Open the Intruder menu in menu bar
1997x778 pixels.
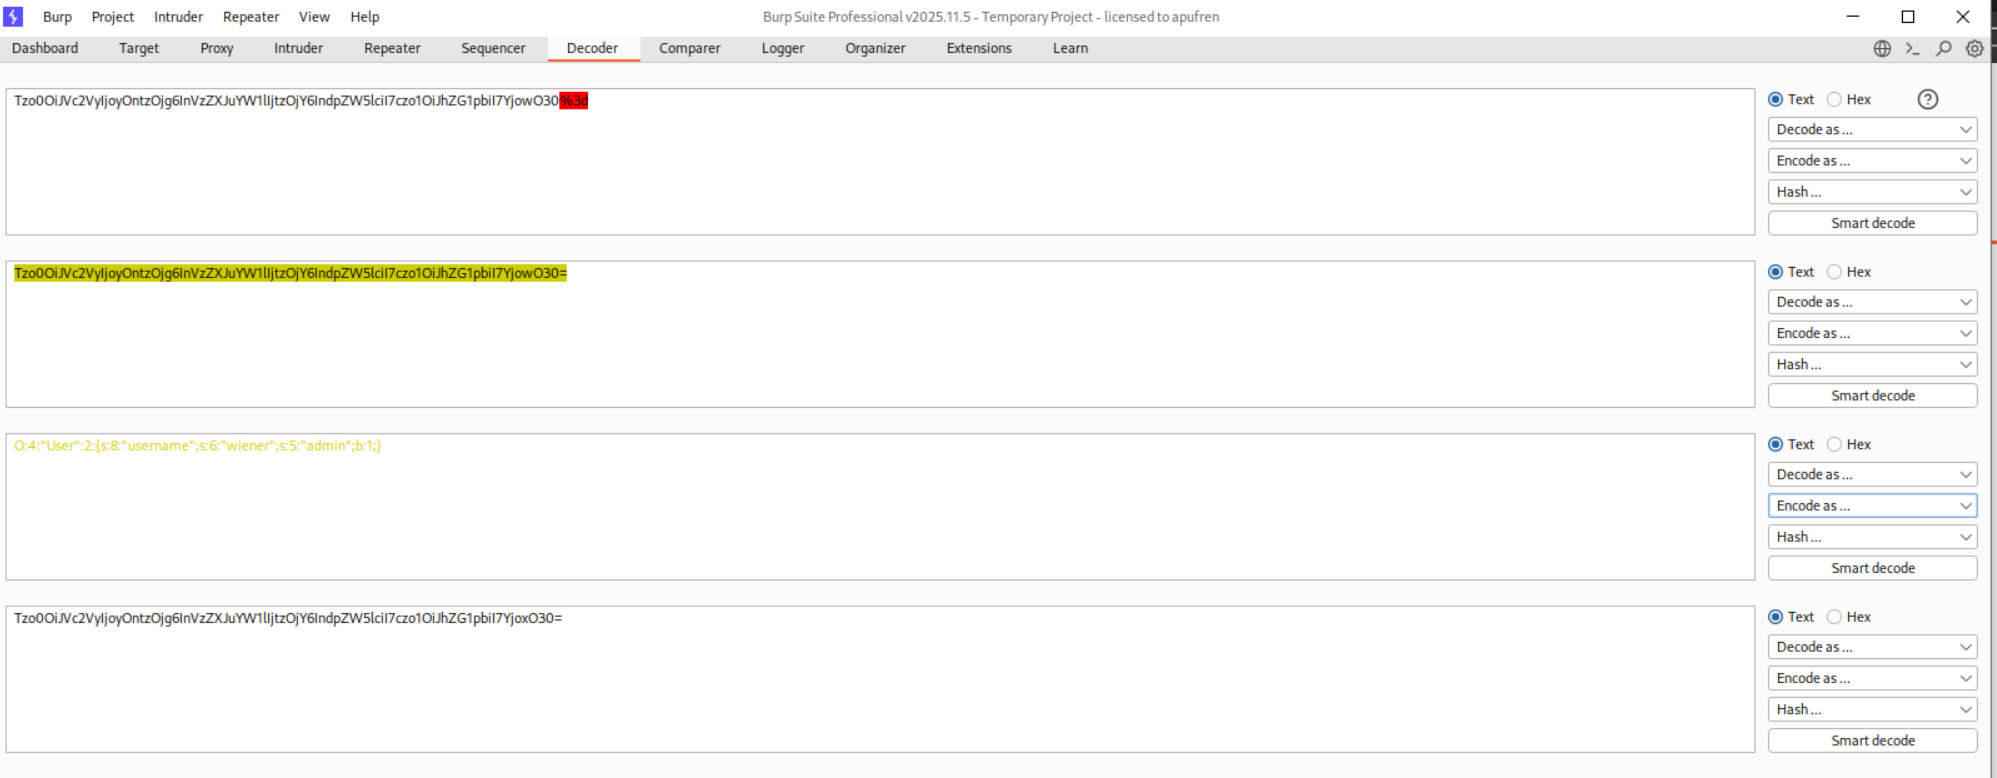click(178, 17)
